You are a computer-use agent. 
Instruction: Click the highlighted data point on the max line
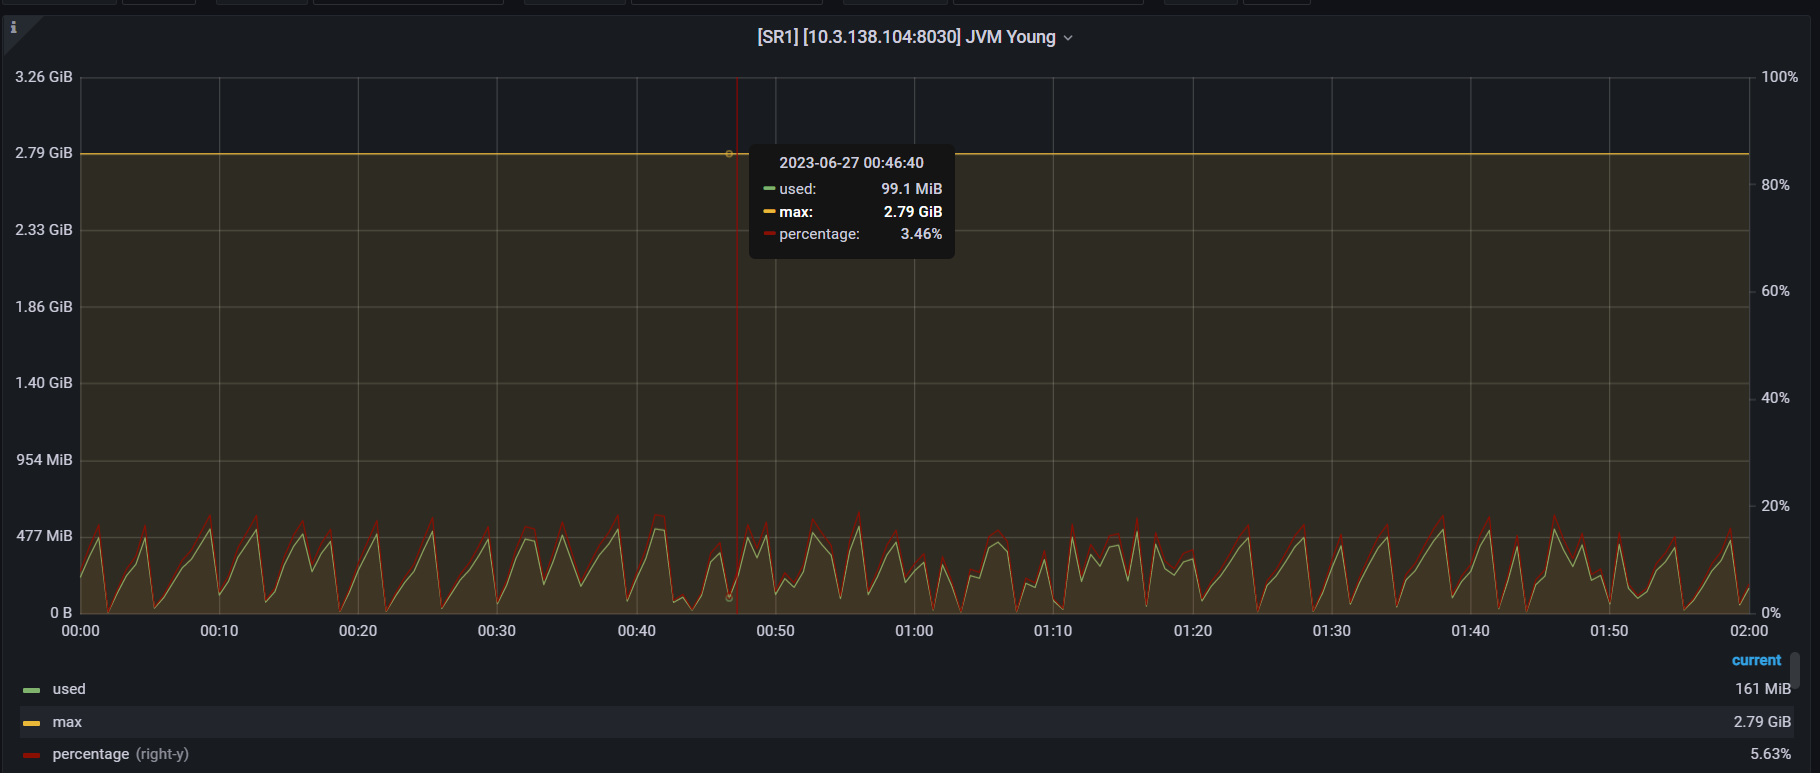(x=729, y=154)
